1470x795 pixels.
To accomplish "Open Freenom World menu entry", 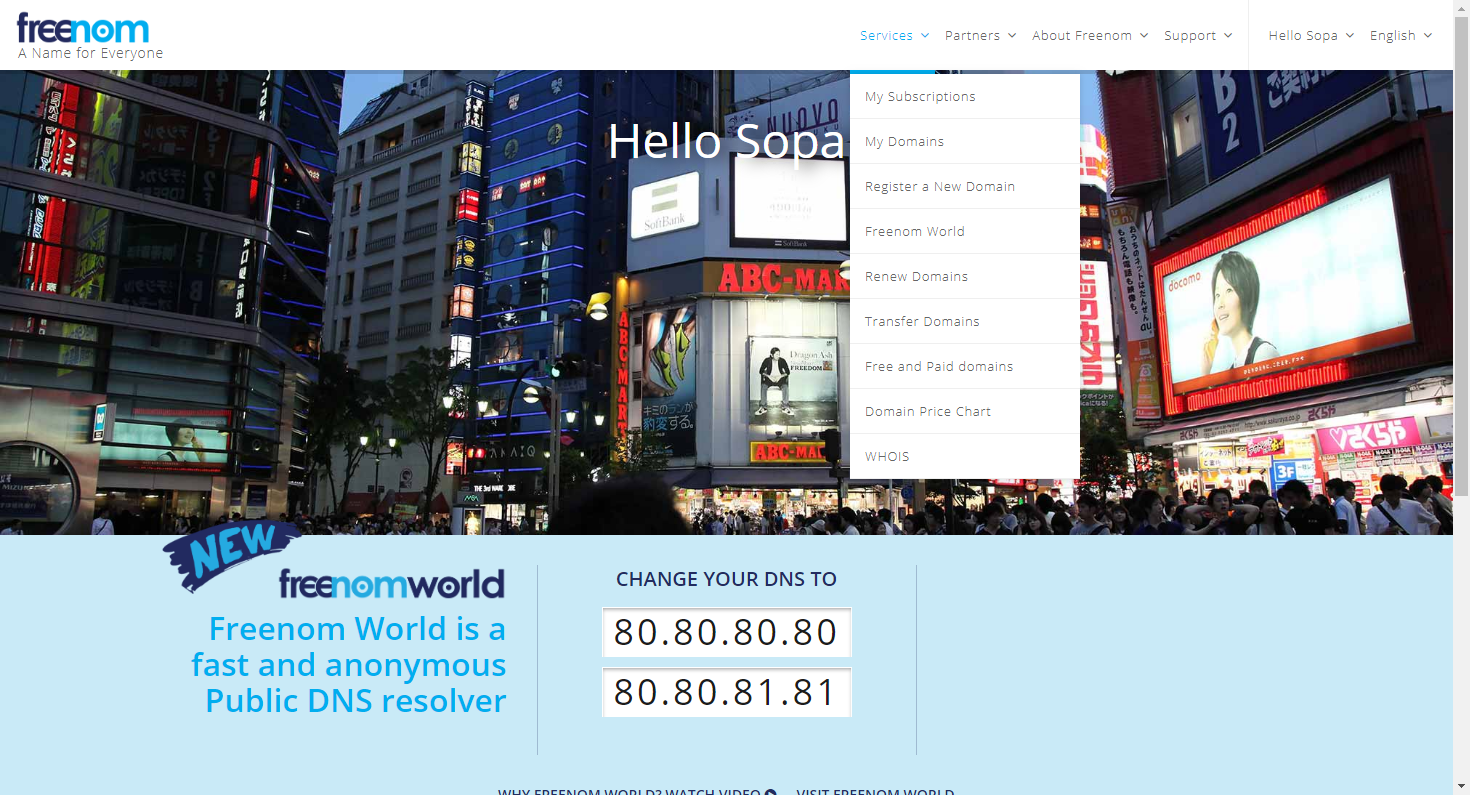I will (965, 231).
